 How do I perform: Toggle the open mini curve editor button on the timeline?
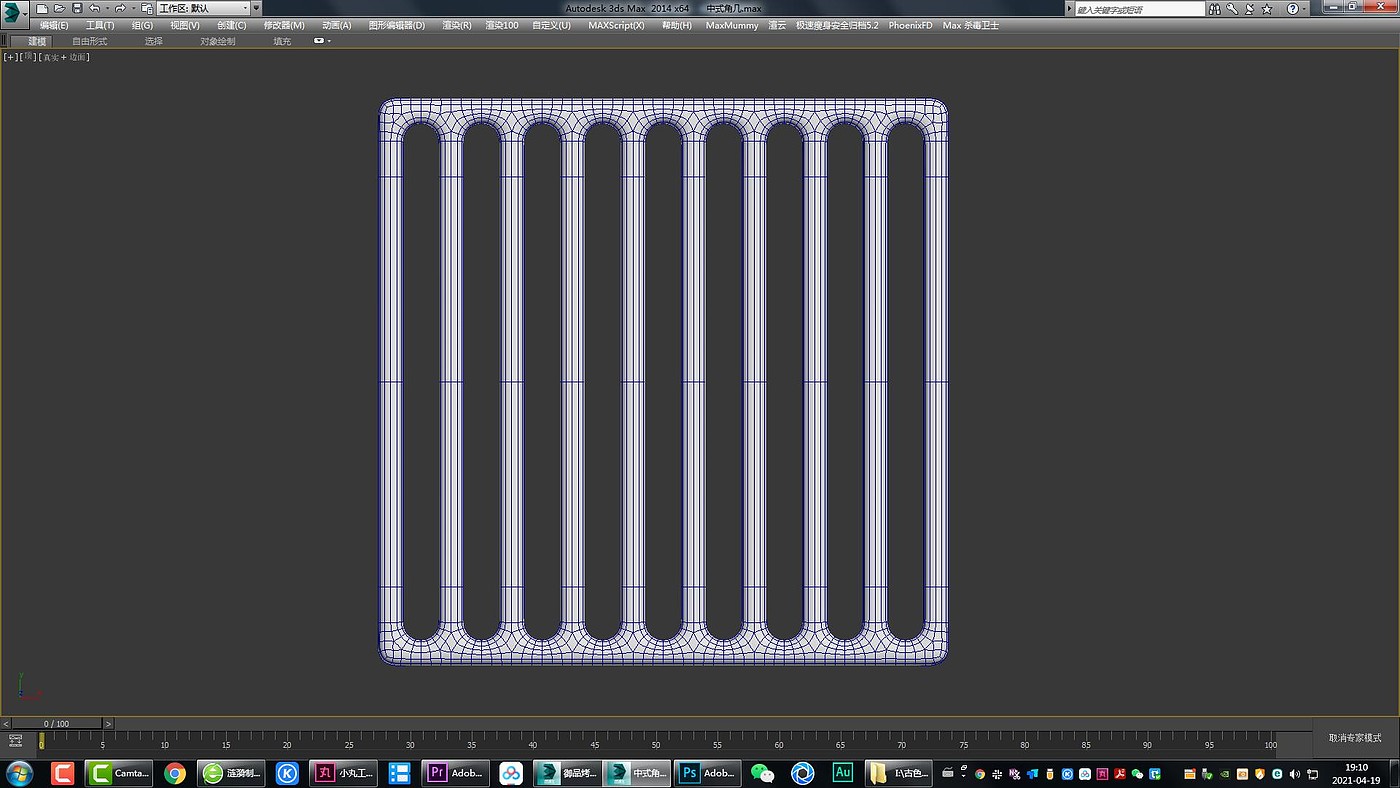pos(15,741)
